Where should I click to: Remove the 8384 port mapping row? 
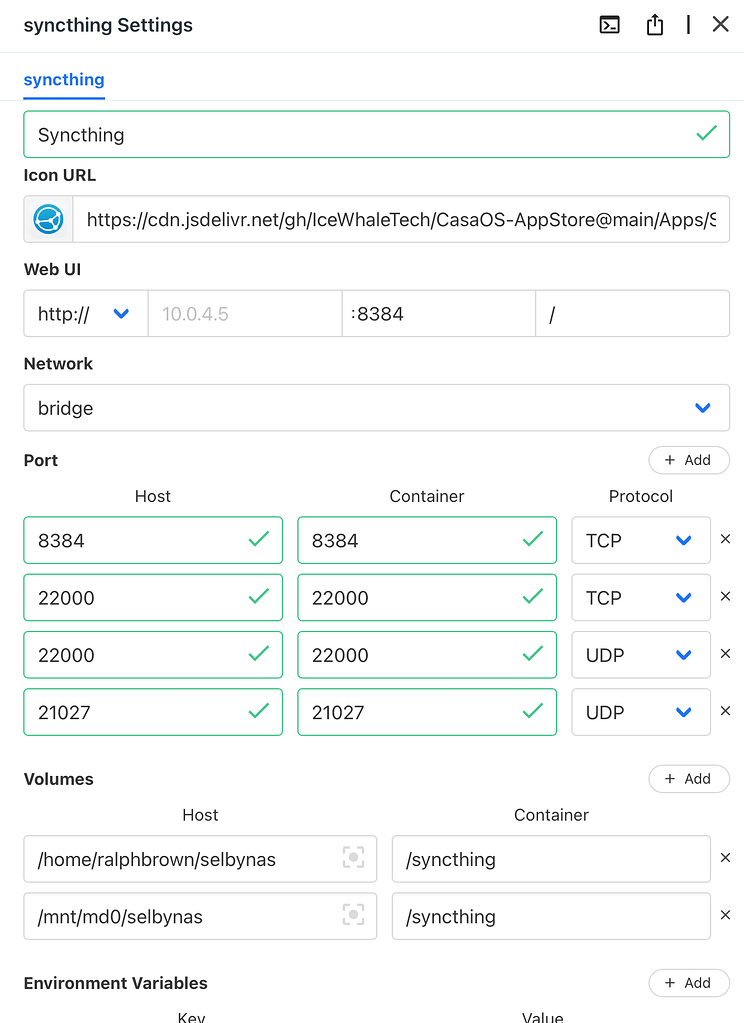[x=725, y=540]
